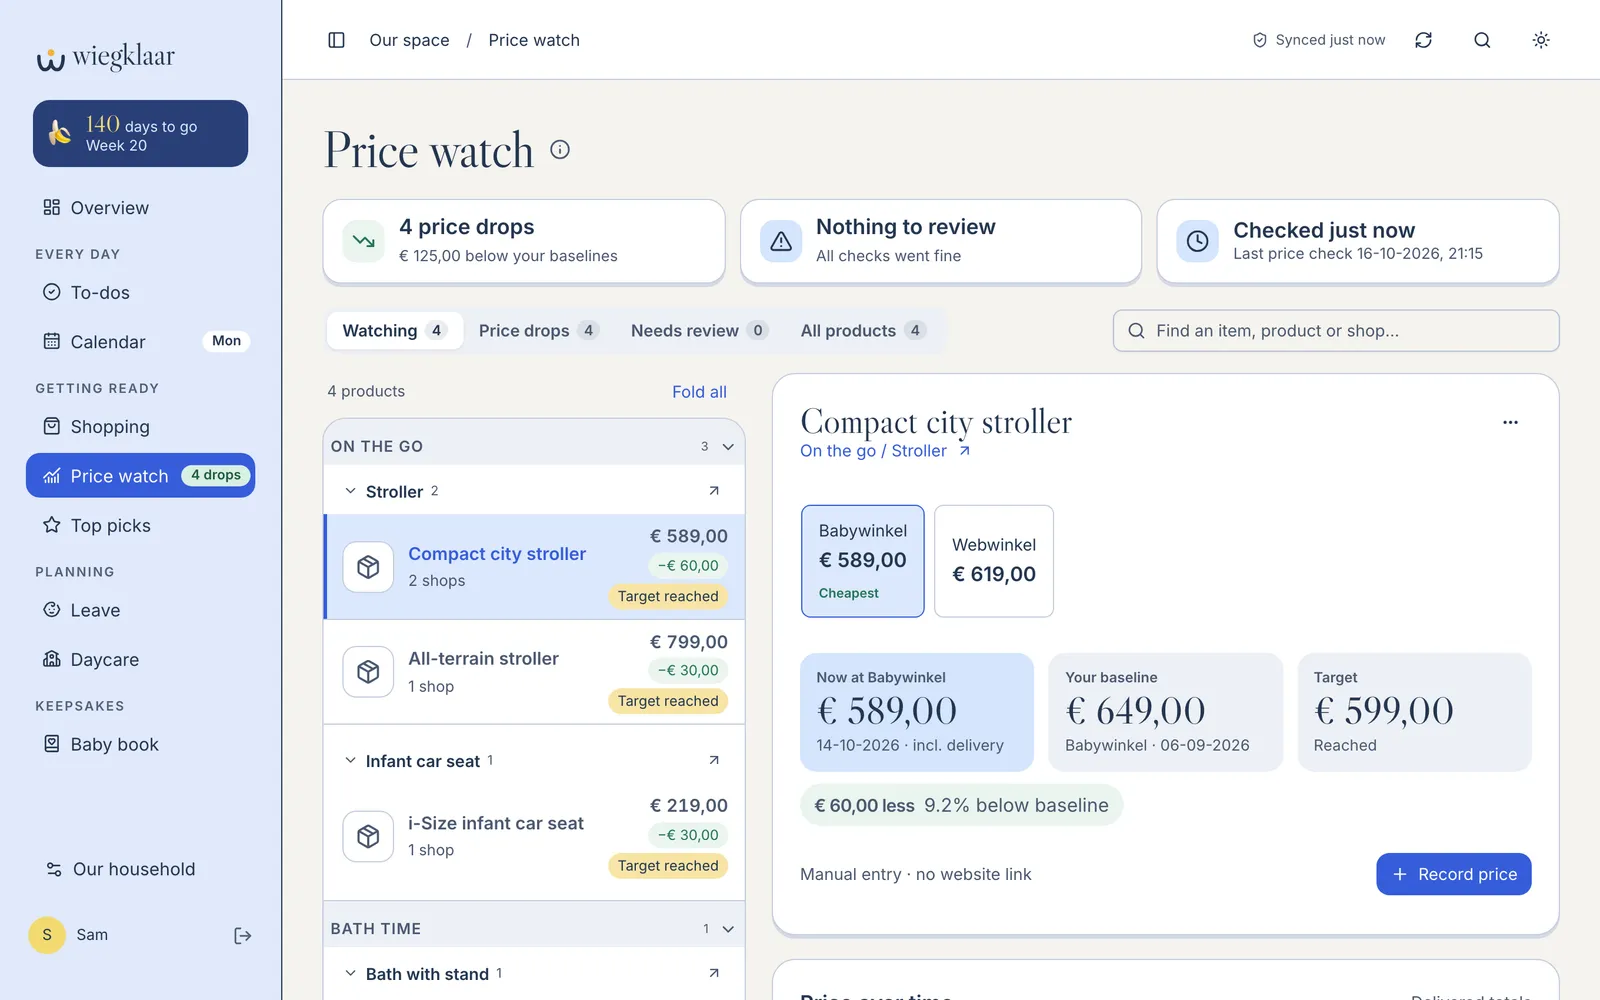Switch to the Watching tab
Viewport: 1600px width, 1000px height.
pos(394,331)
